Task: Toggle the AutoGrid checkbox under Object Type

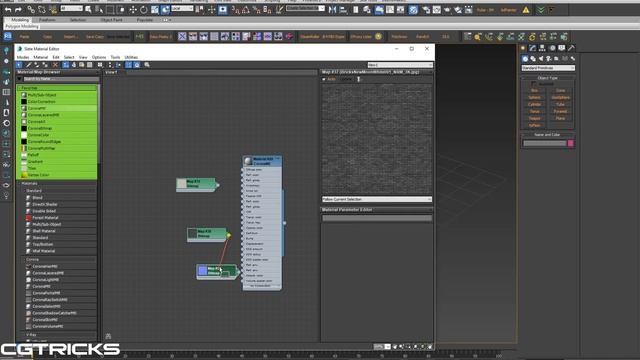Action: pos(534,84)
